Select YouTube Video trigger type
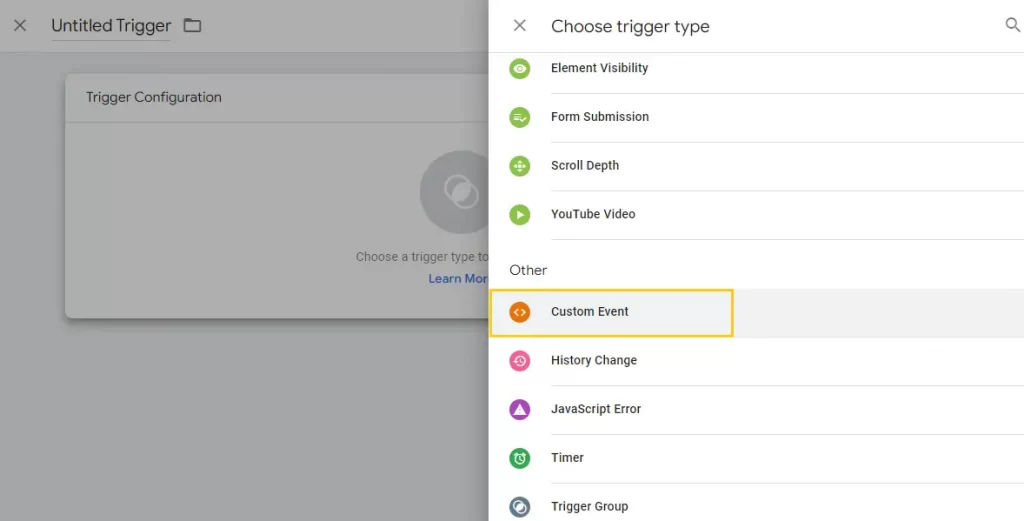Image resolution: width=1024 pixels, height=521 pixels. 756,215
